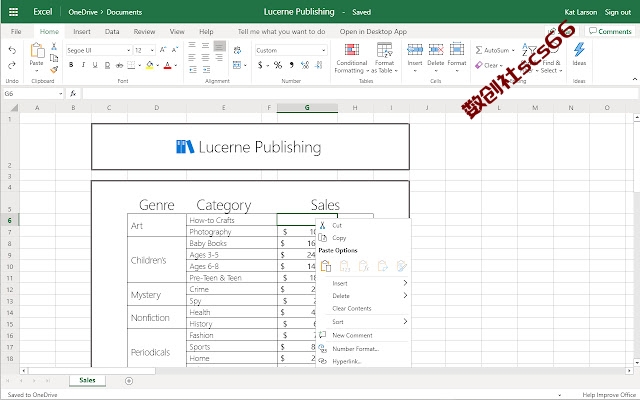Click the decrease indent icon
This screenshot has height=400, width=640.
(x=193, y=69)
